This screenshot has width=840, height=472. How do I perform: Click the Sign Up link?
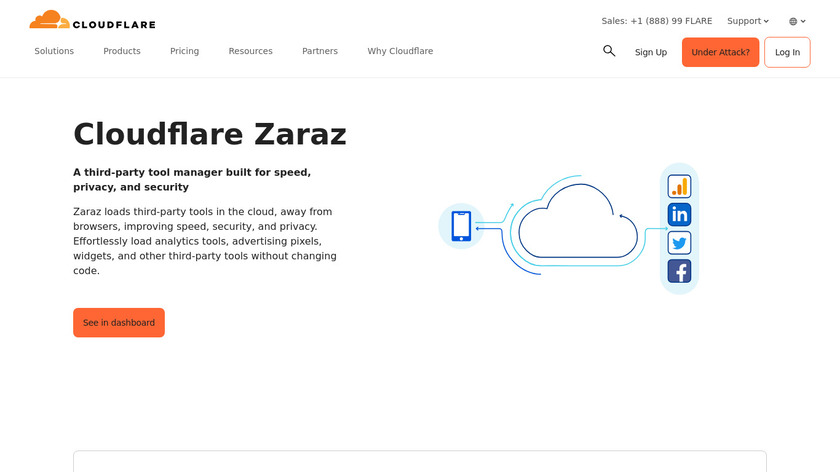pos(651,52)
